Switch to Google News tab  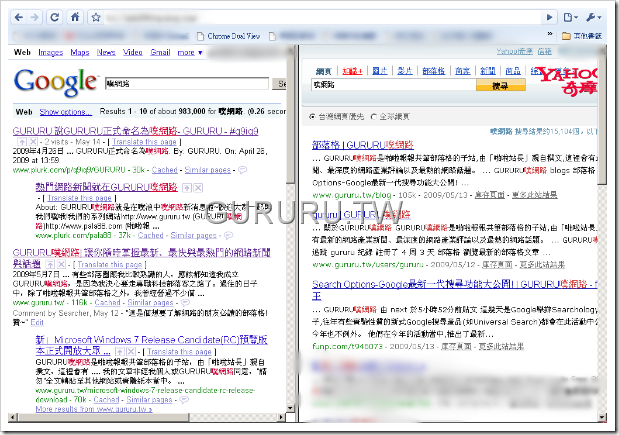(106, 52)
